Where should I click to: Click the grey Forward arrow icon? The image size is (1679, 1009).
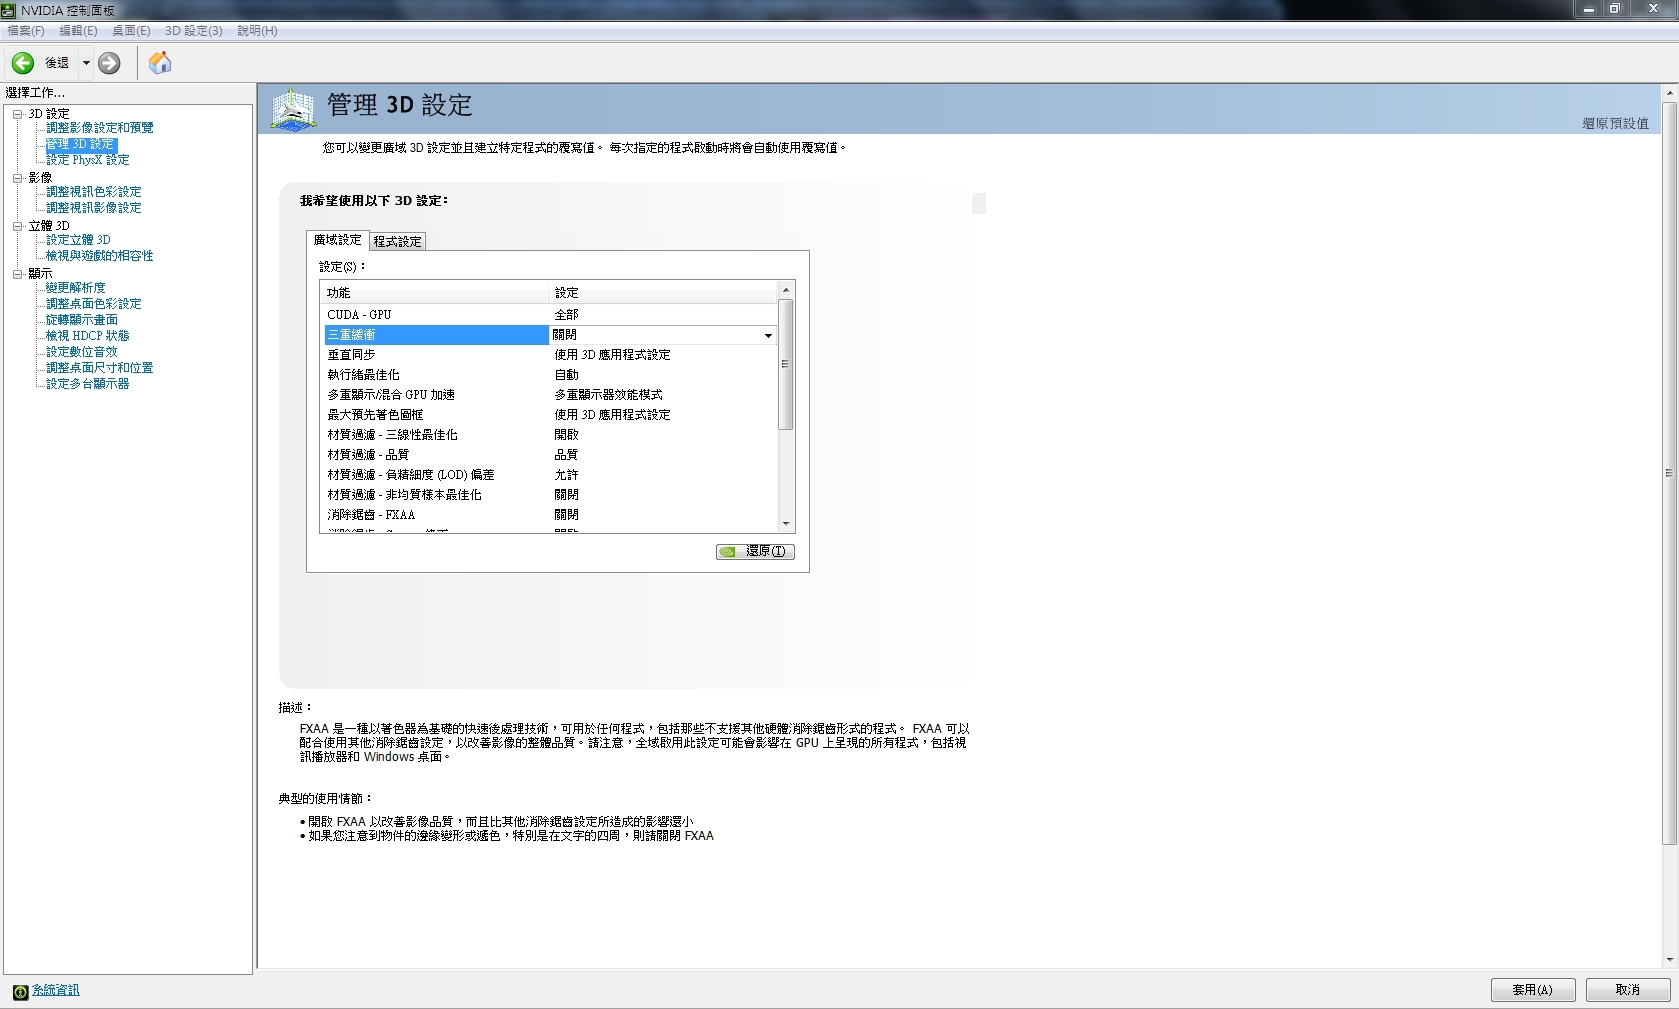tap(109, 63)
